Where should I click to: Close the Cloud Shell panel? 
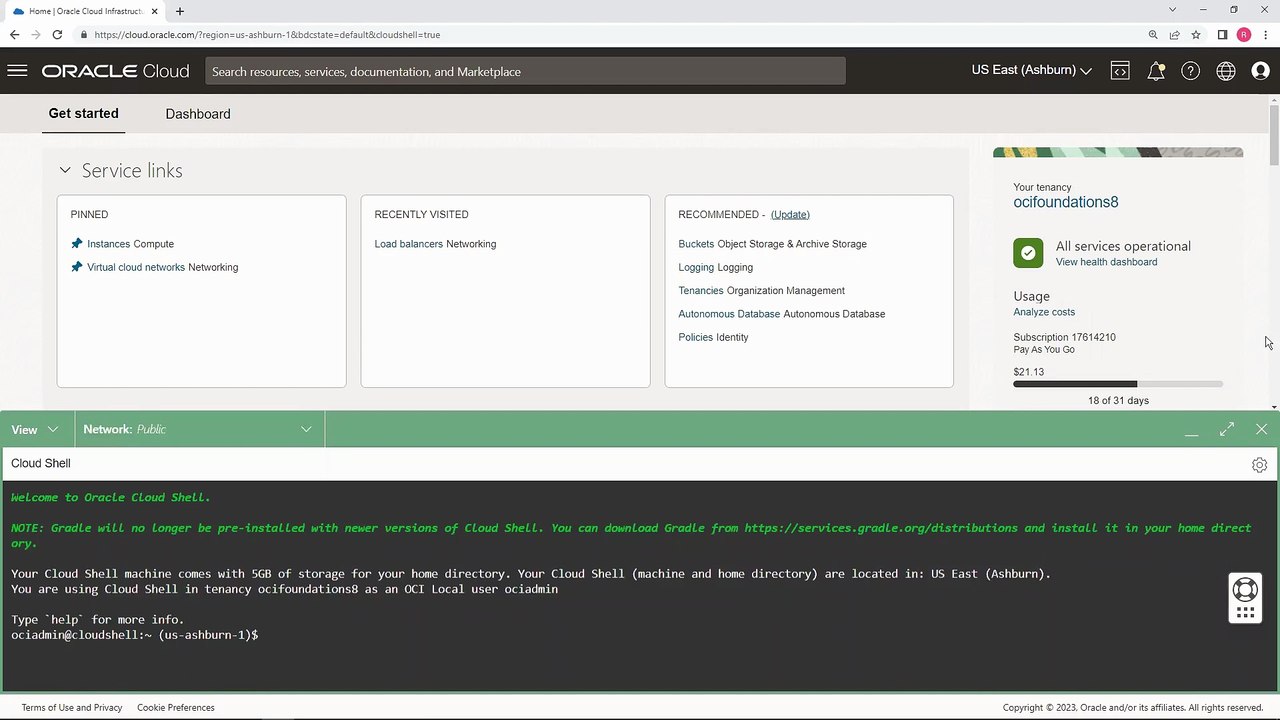click(1262, 429)
